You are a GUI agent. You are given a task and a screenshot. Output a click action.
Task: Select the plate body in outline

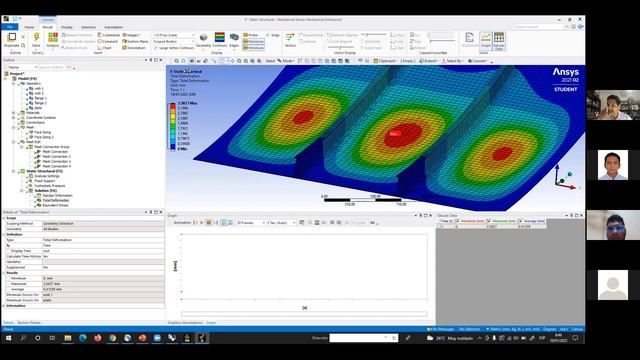(38, 108)
